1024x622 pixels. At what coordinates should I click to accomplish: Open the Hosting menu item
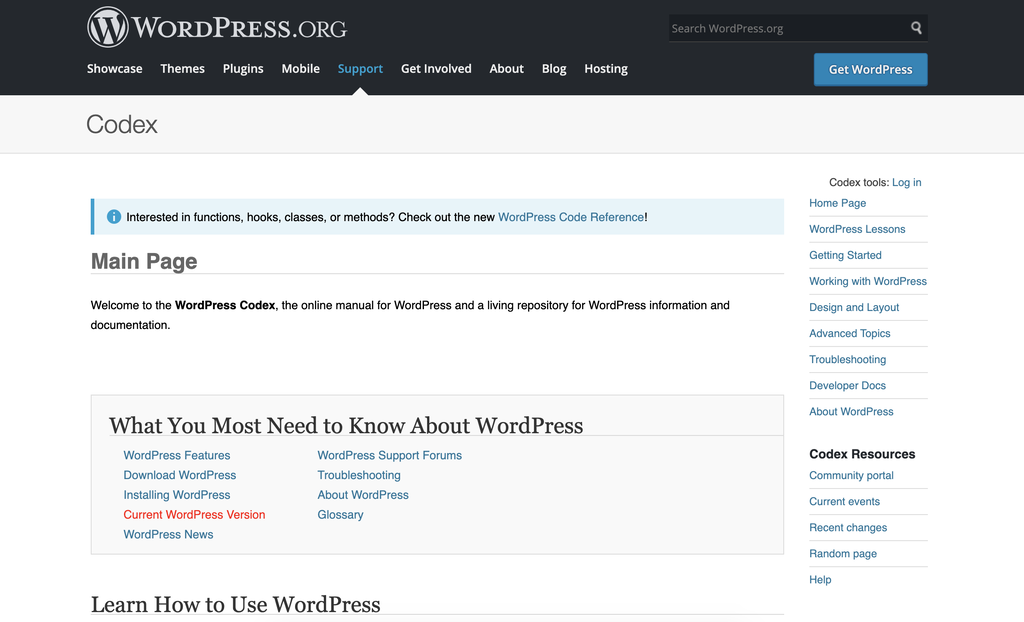point(605,69)
